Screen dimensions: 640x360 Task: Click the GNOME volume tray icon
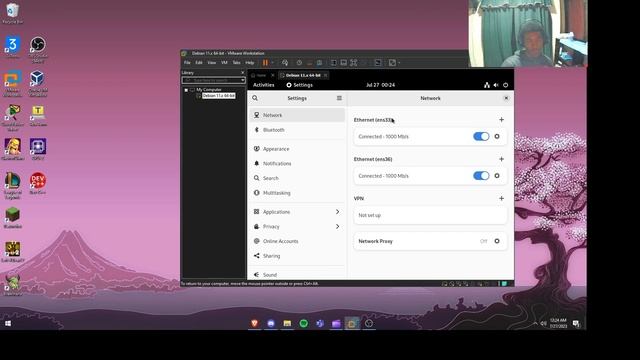point(496,85)
